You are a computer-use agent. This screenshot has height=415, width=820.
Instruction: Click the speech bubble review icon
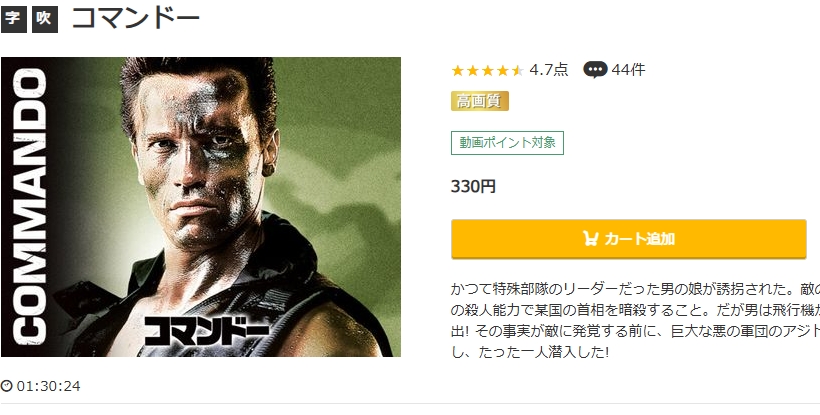(x=595, y=70)
